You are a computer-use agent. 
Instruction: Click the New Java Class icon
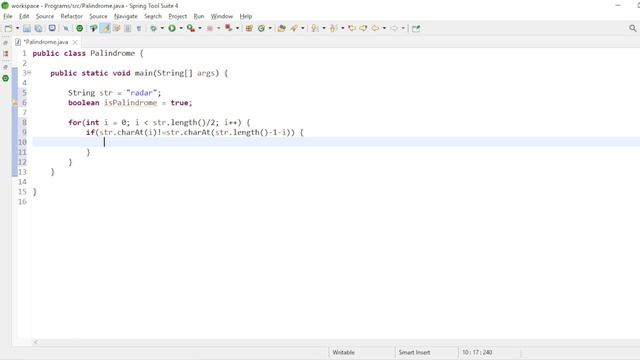pos(261,28)
